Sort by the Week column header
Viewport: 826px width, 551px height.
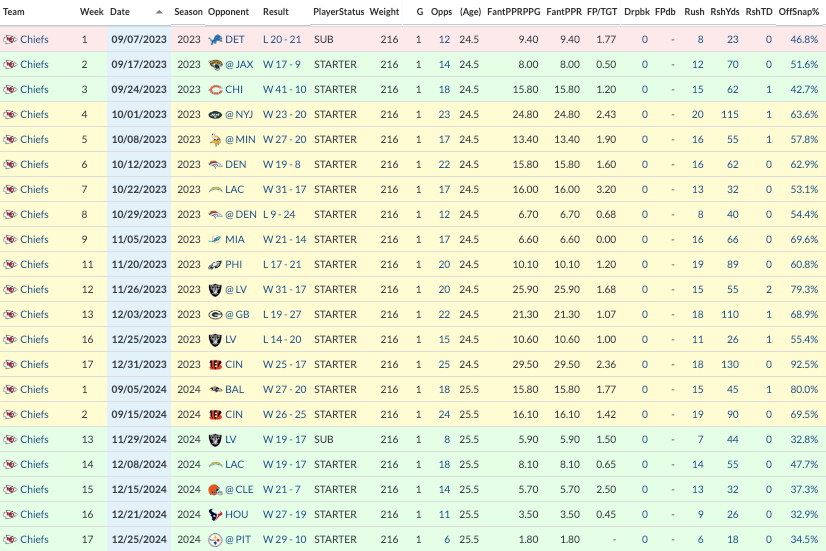click(x=92, y=12)
